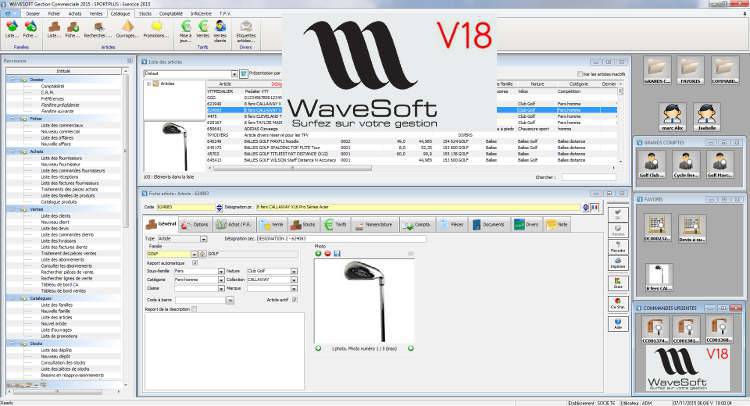750x406 pixels.
Task: Open the Achats ribbon tab
Action: [75, 13]
